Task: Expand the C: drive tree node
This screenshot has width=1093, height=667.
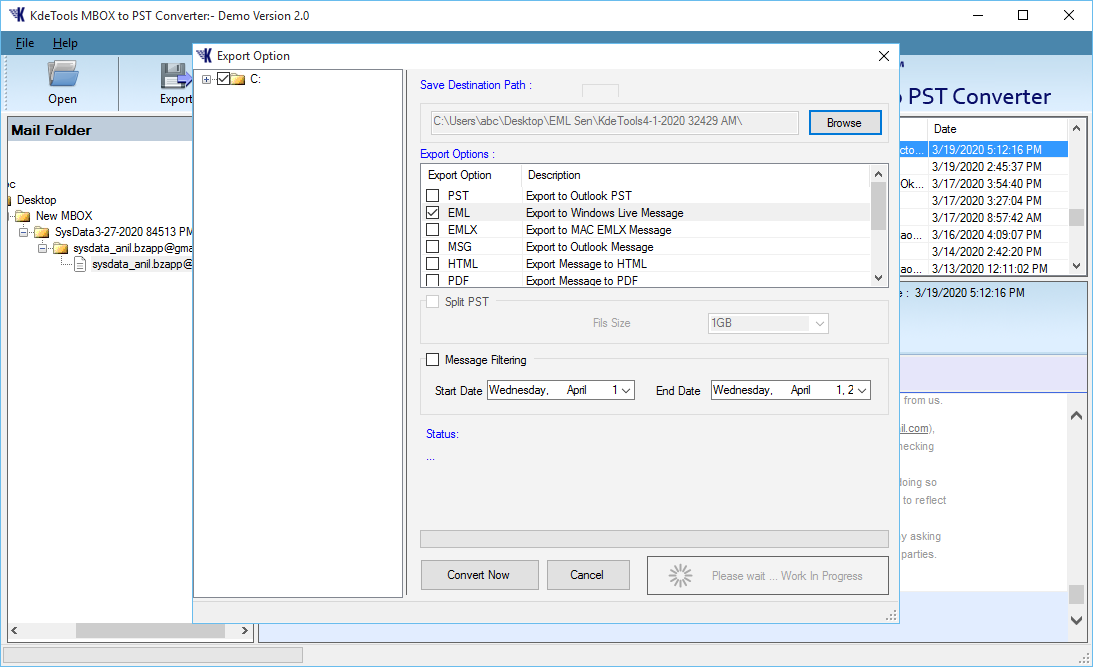Action: coord(206,79)
